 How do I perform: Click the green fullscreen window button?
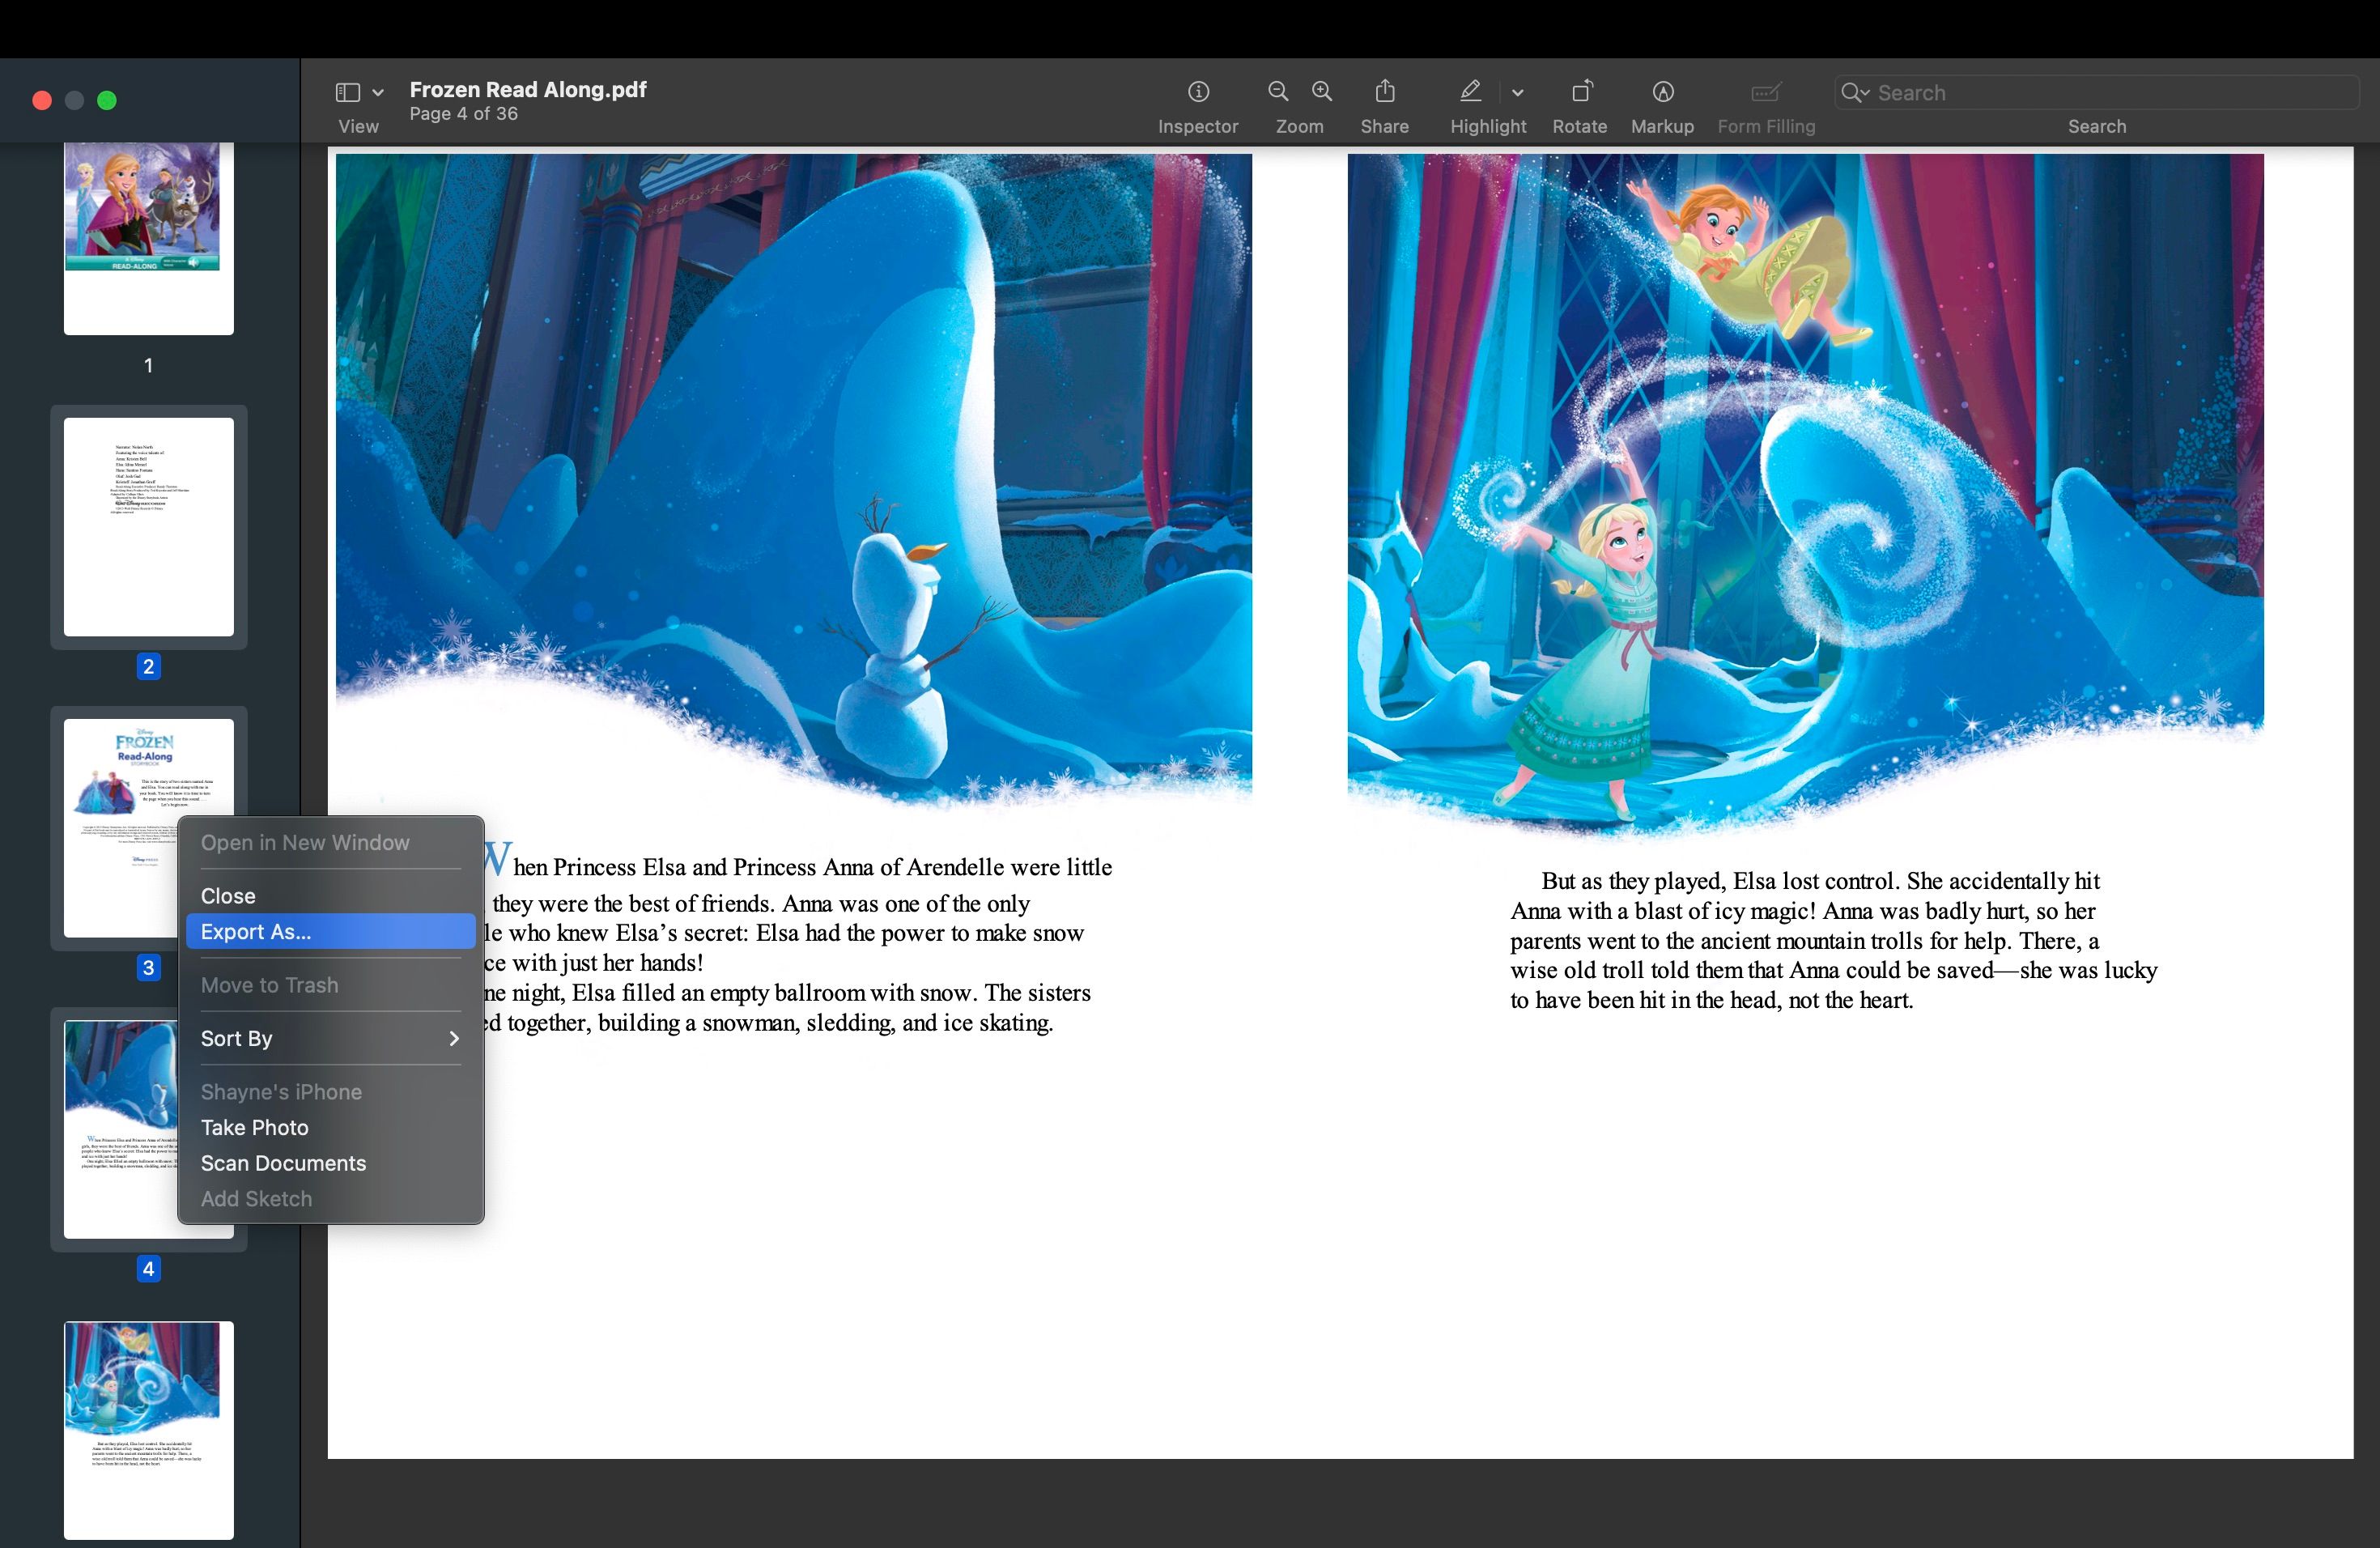coord(107,100)
